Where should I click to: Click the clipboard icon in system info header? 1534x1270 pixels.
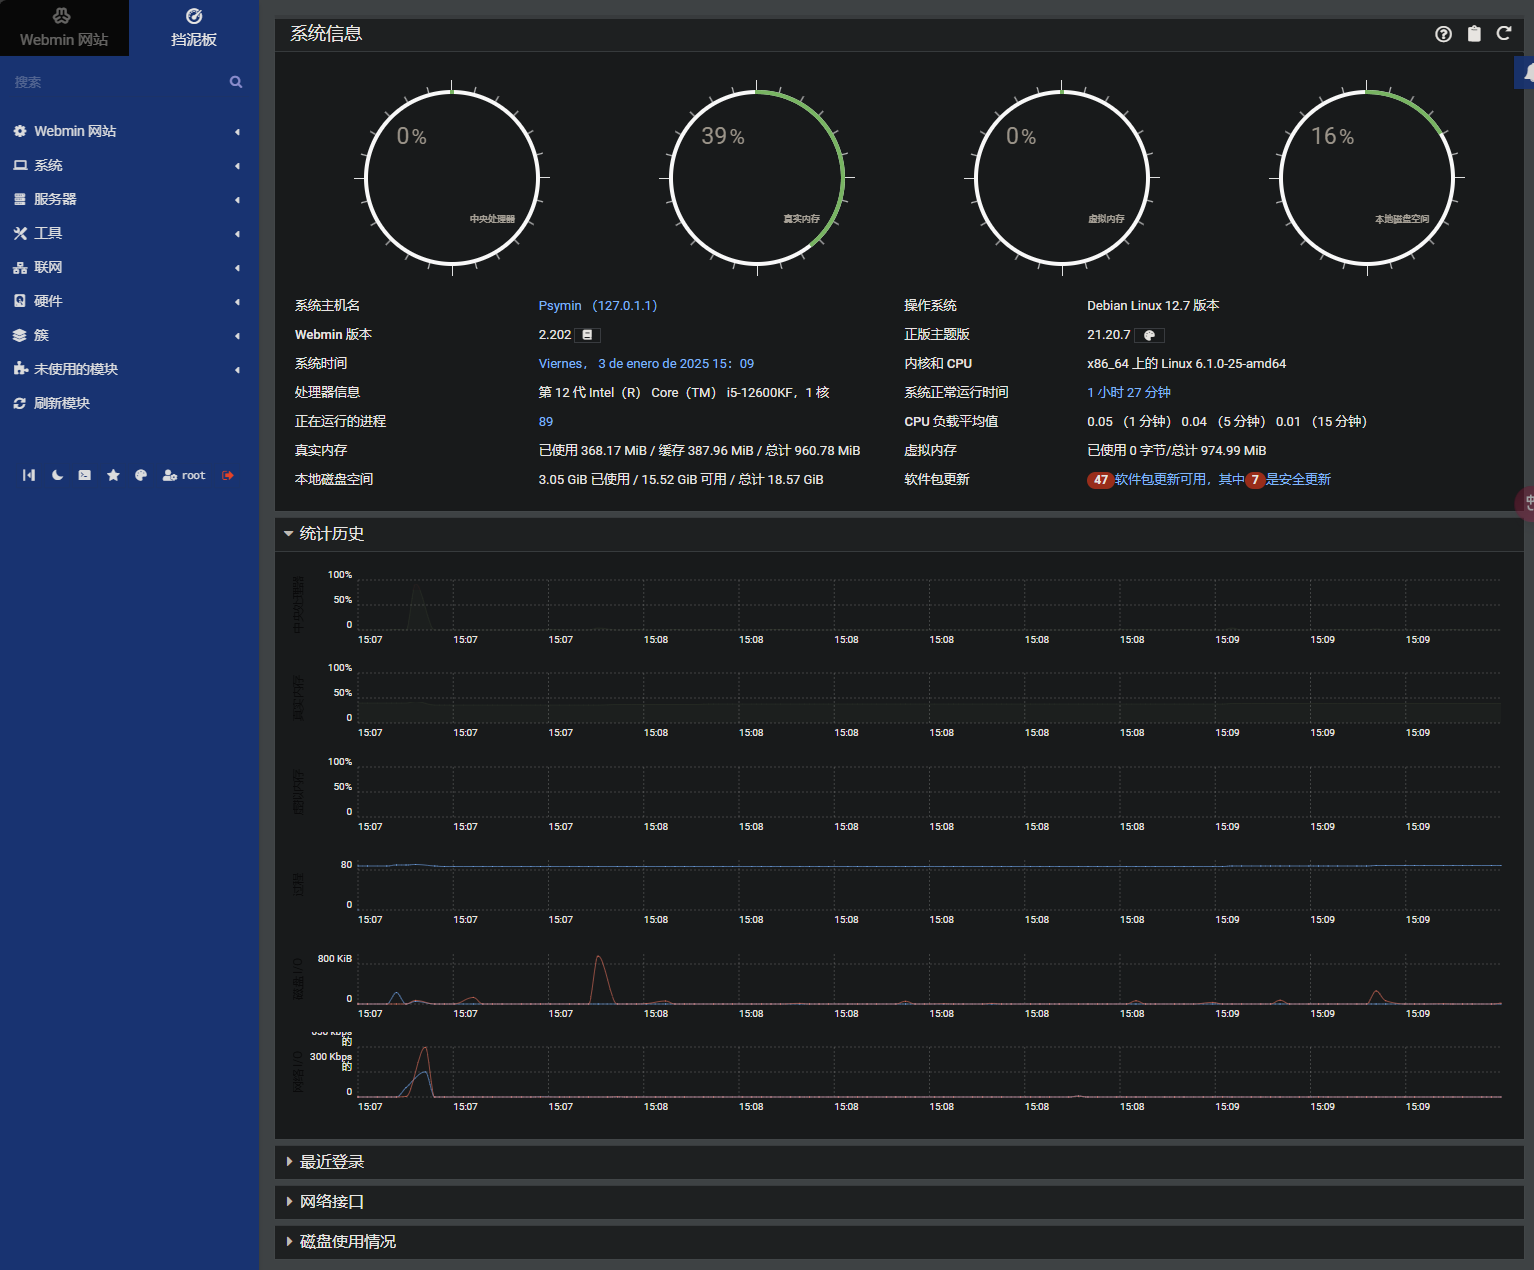pos(1473,34)
